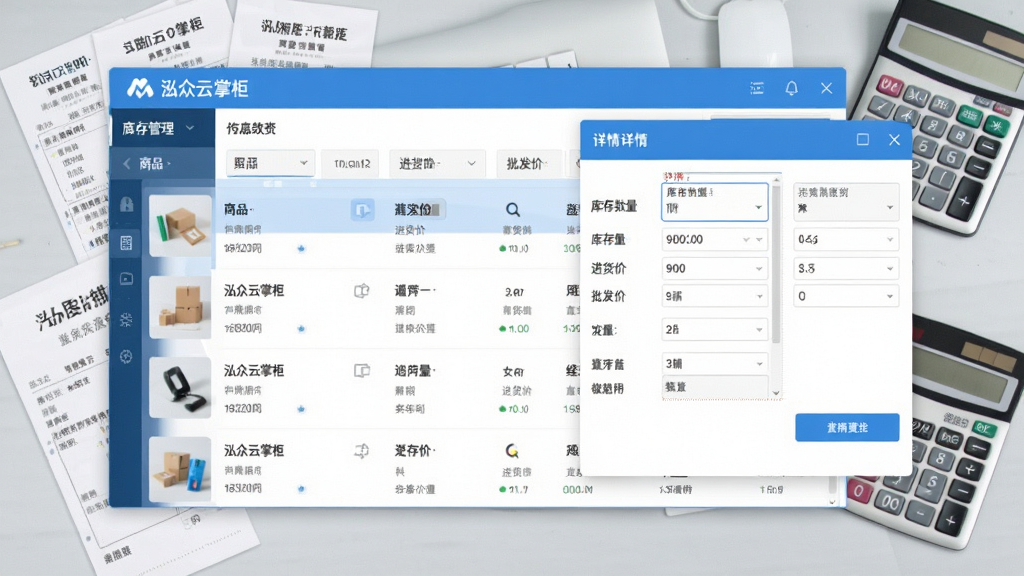Viewport: 1024px width, 576px height.
Task: Open the dropdown showing 3 in the dialog
Action: tap(714, 364)
